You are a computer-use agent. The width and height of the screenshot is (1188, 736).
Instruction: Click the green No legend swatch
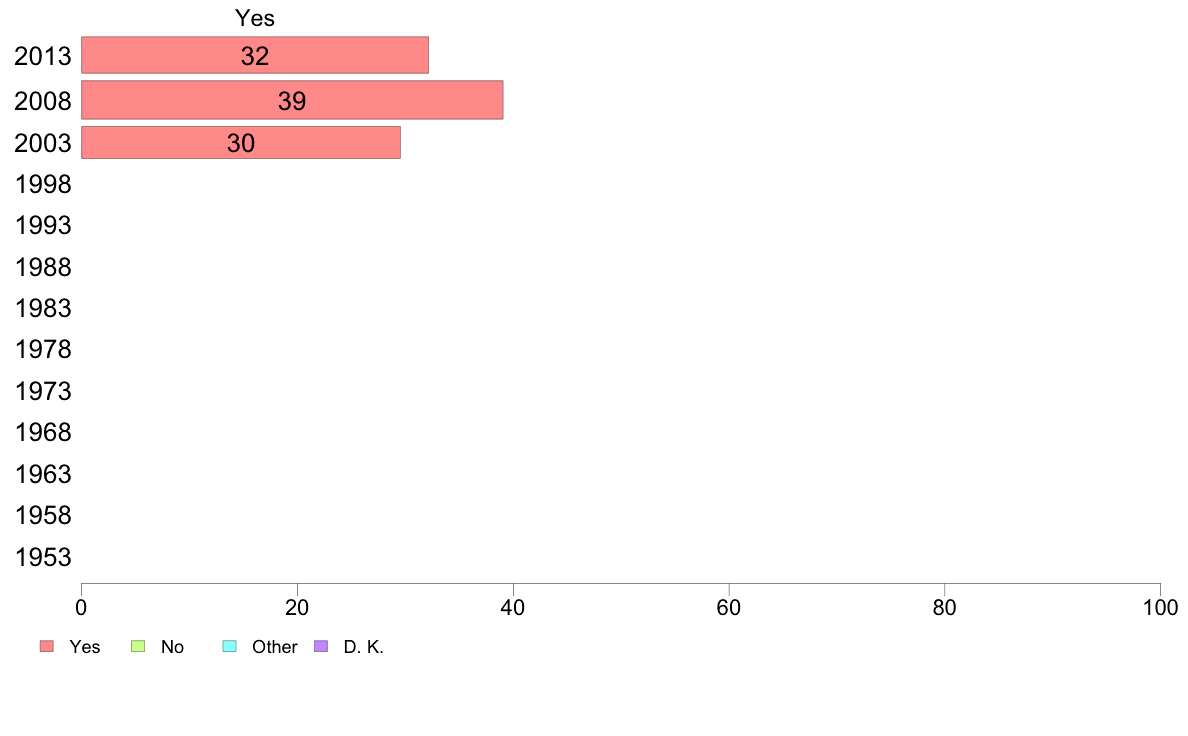pos(138,647)
